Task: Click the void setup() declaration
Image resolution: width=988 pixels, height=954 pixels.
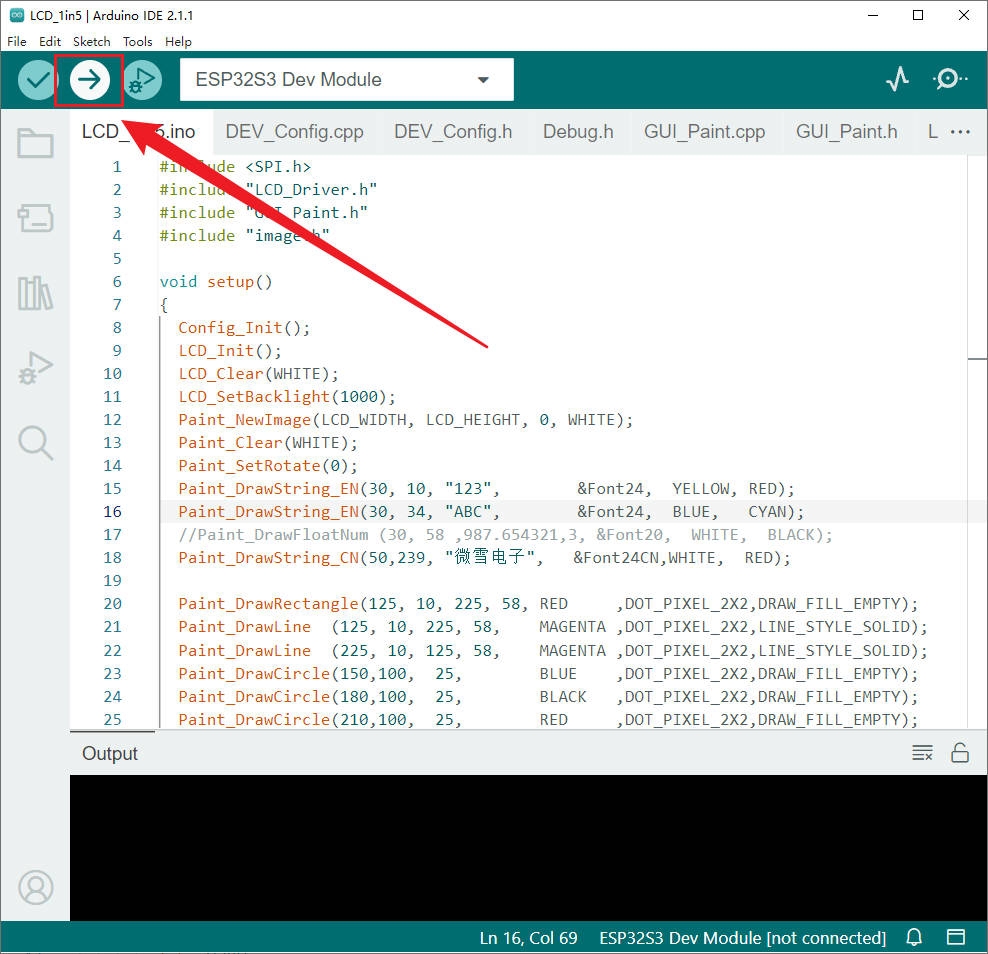Action: (215, 282)
